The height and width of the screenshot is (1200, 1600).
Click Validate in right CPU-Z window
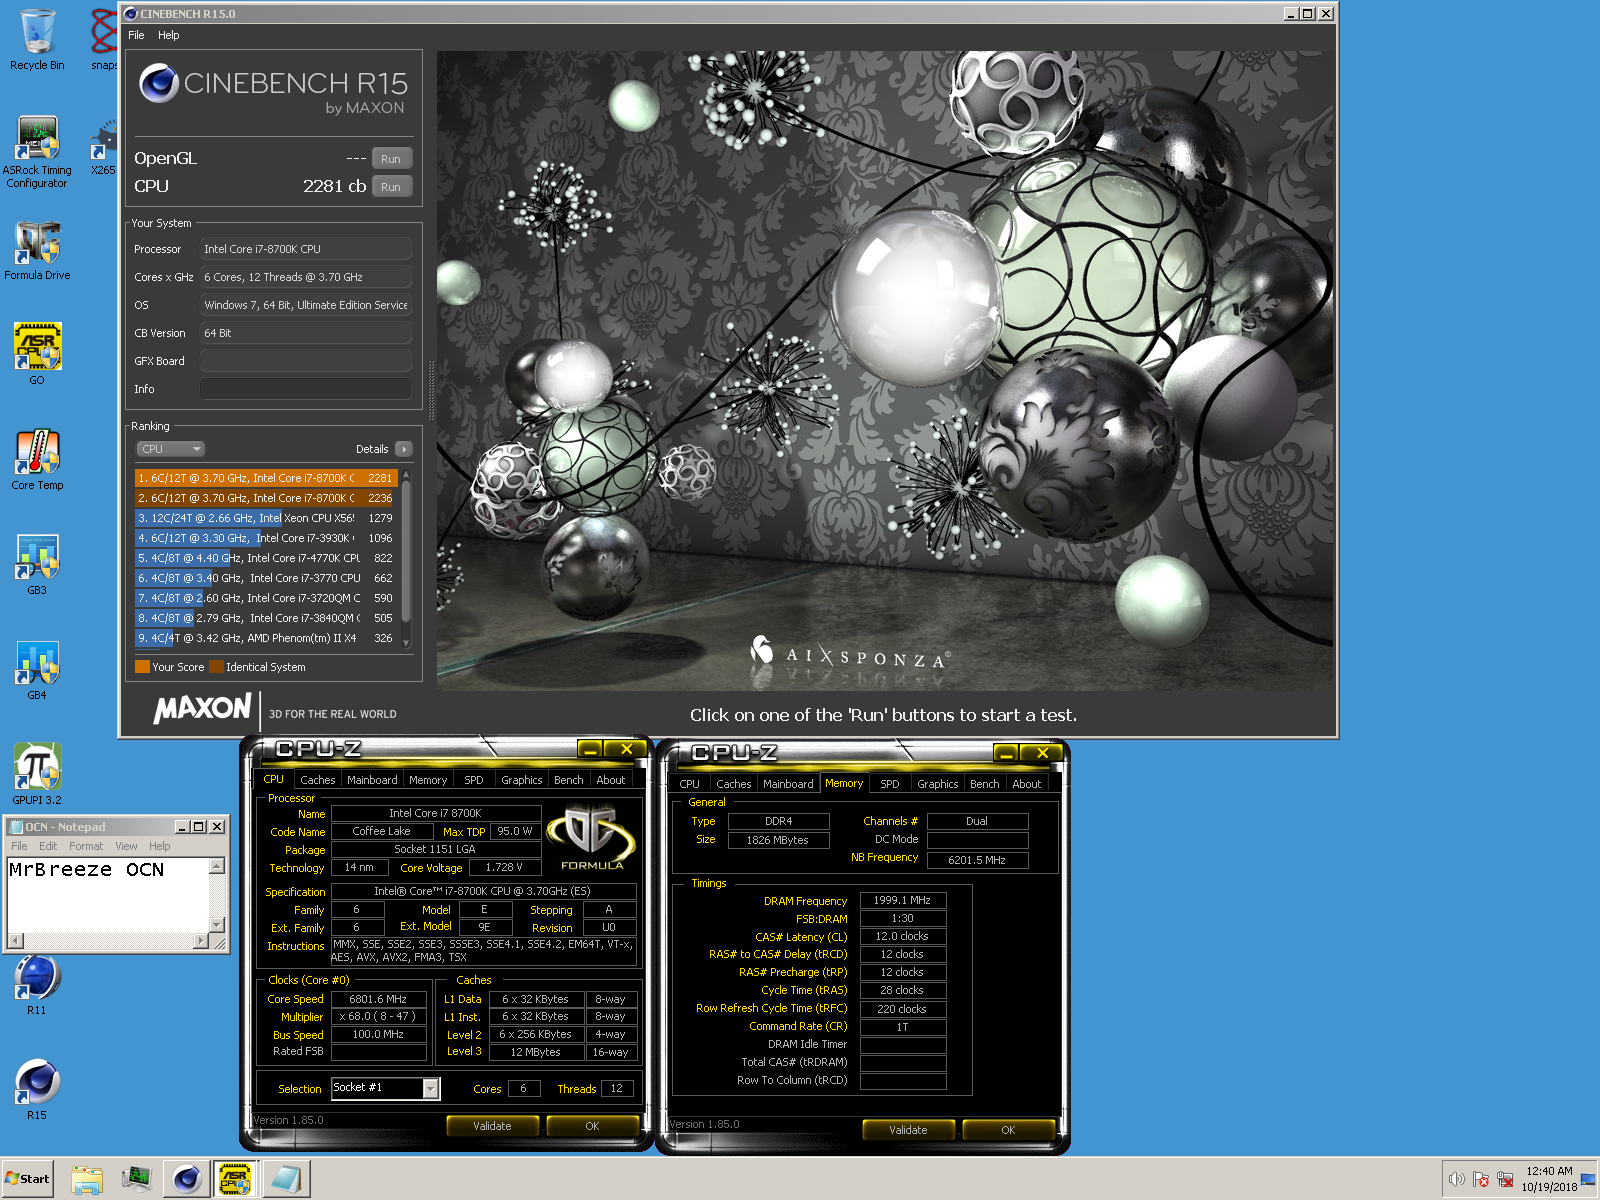(x=908, y=1130)
